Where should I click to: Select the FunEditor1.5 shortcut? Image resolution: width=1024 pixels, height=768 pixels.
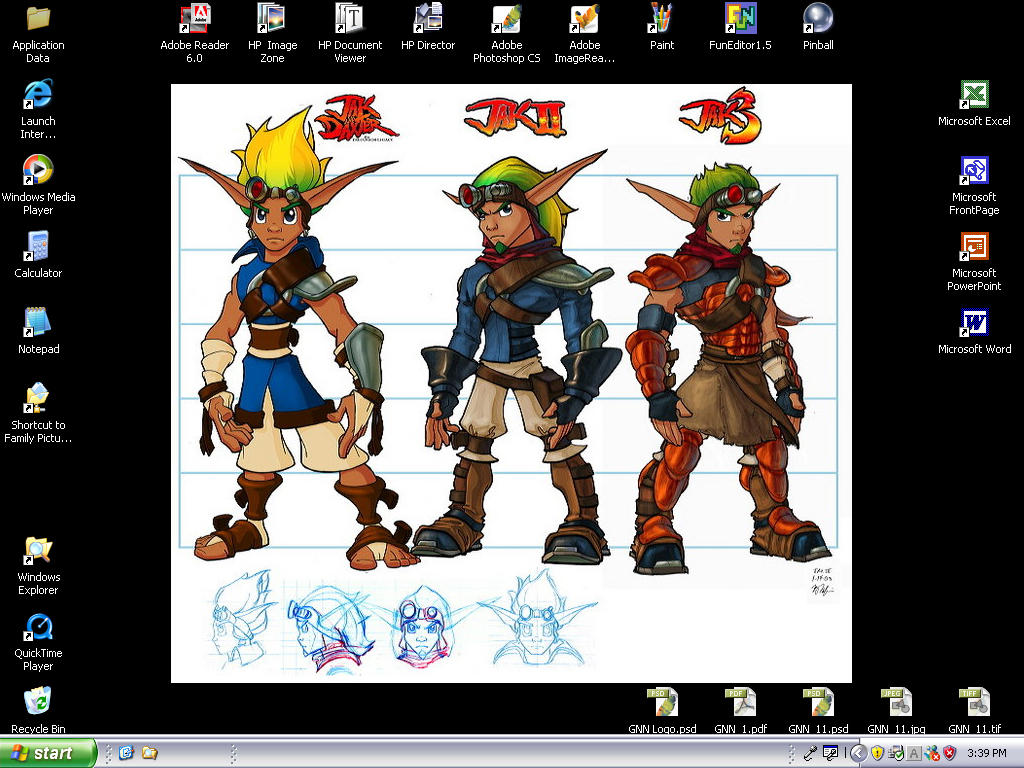(740, 27)
